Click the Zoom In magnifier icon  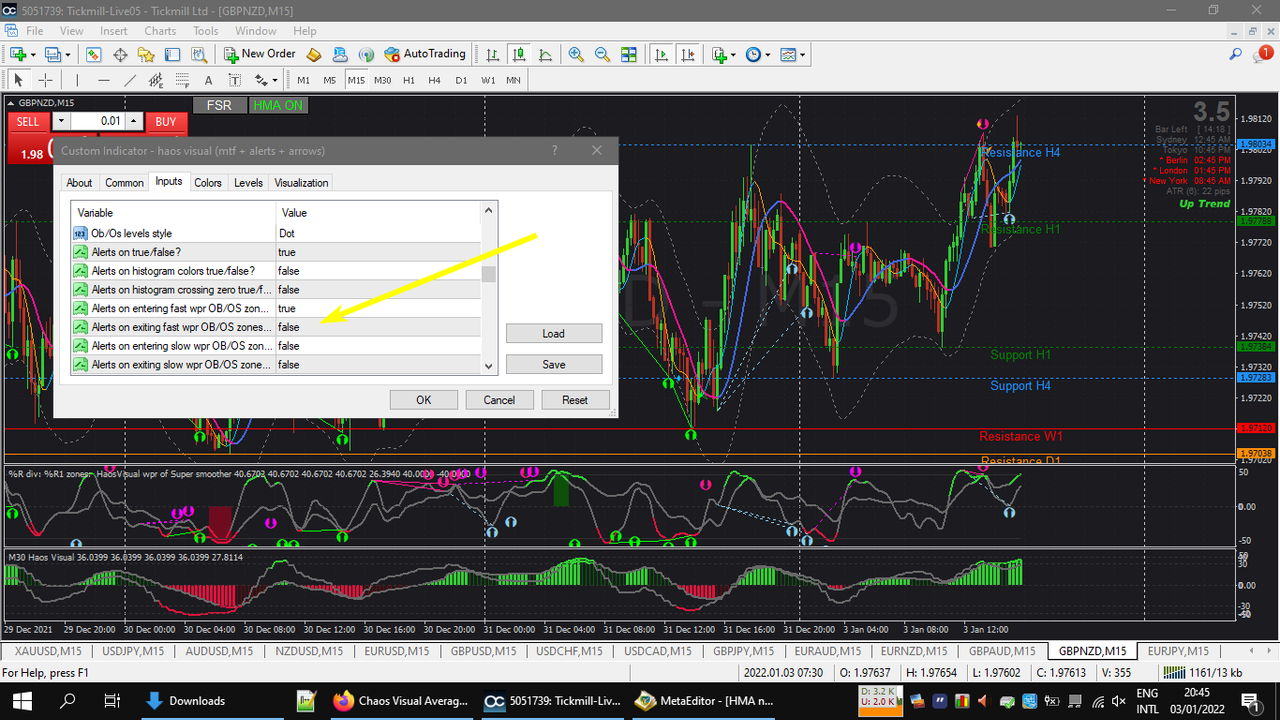click(576, 54)
